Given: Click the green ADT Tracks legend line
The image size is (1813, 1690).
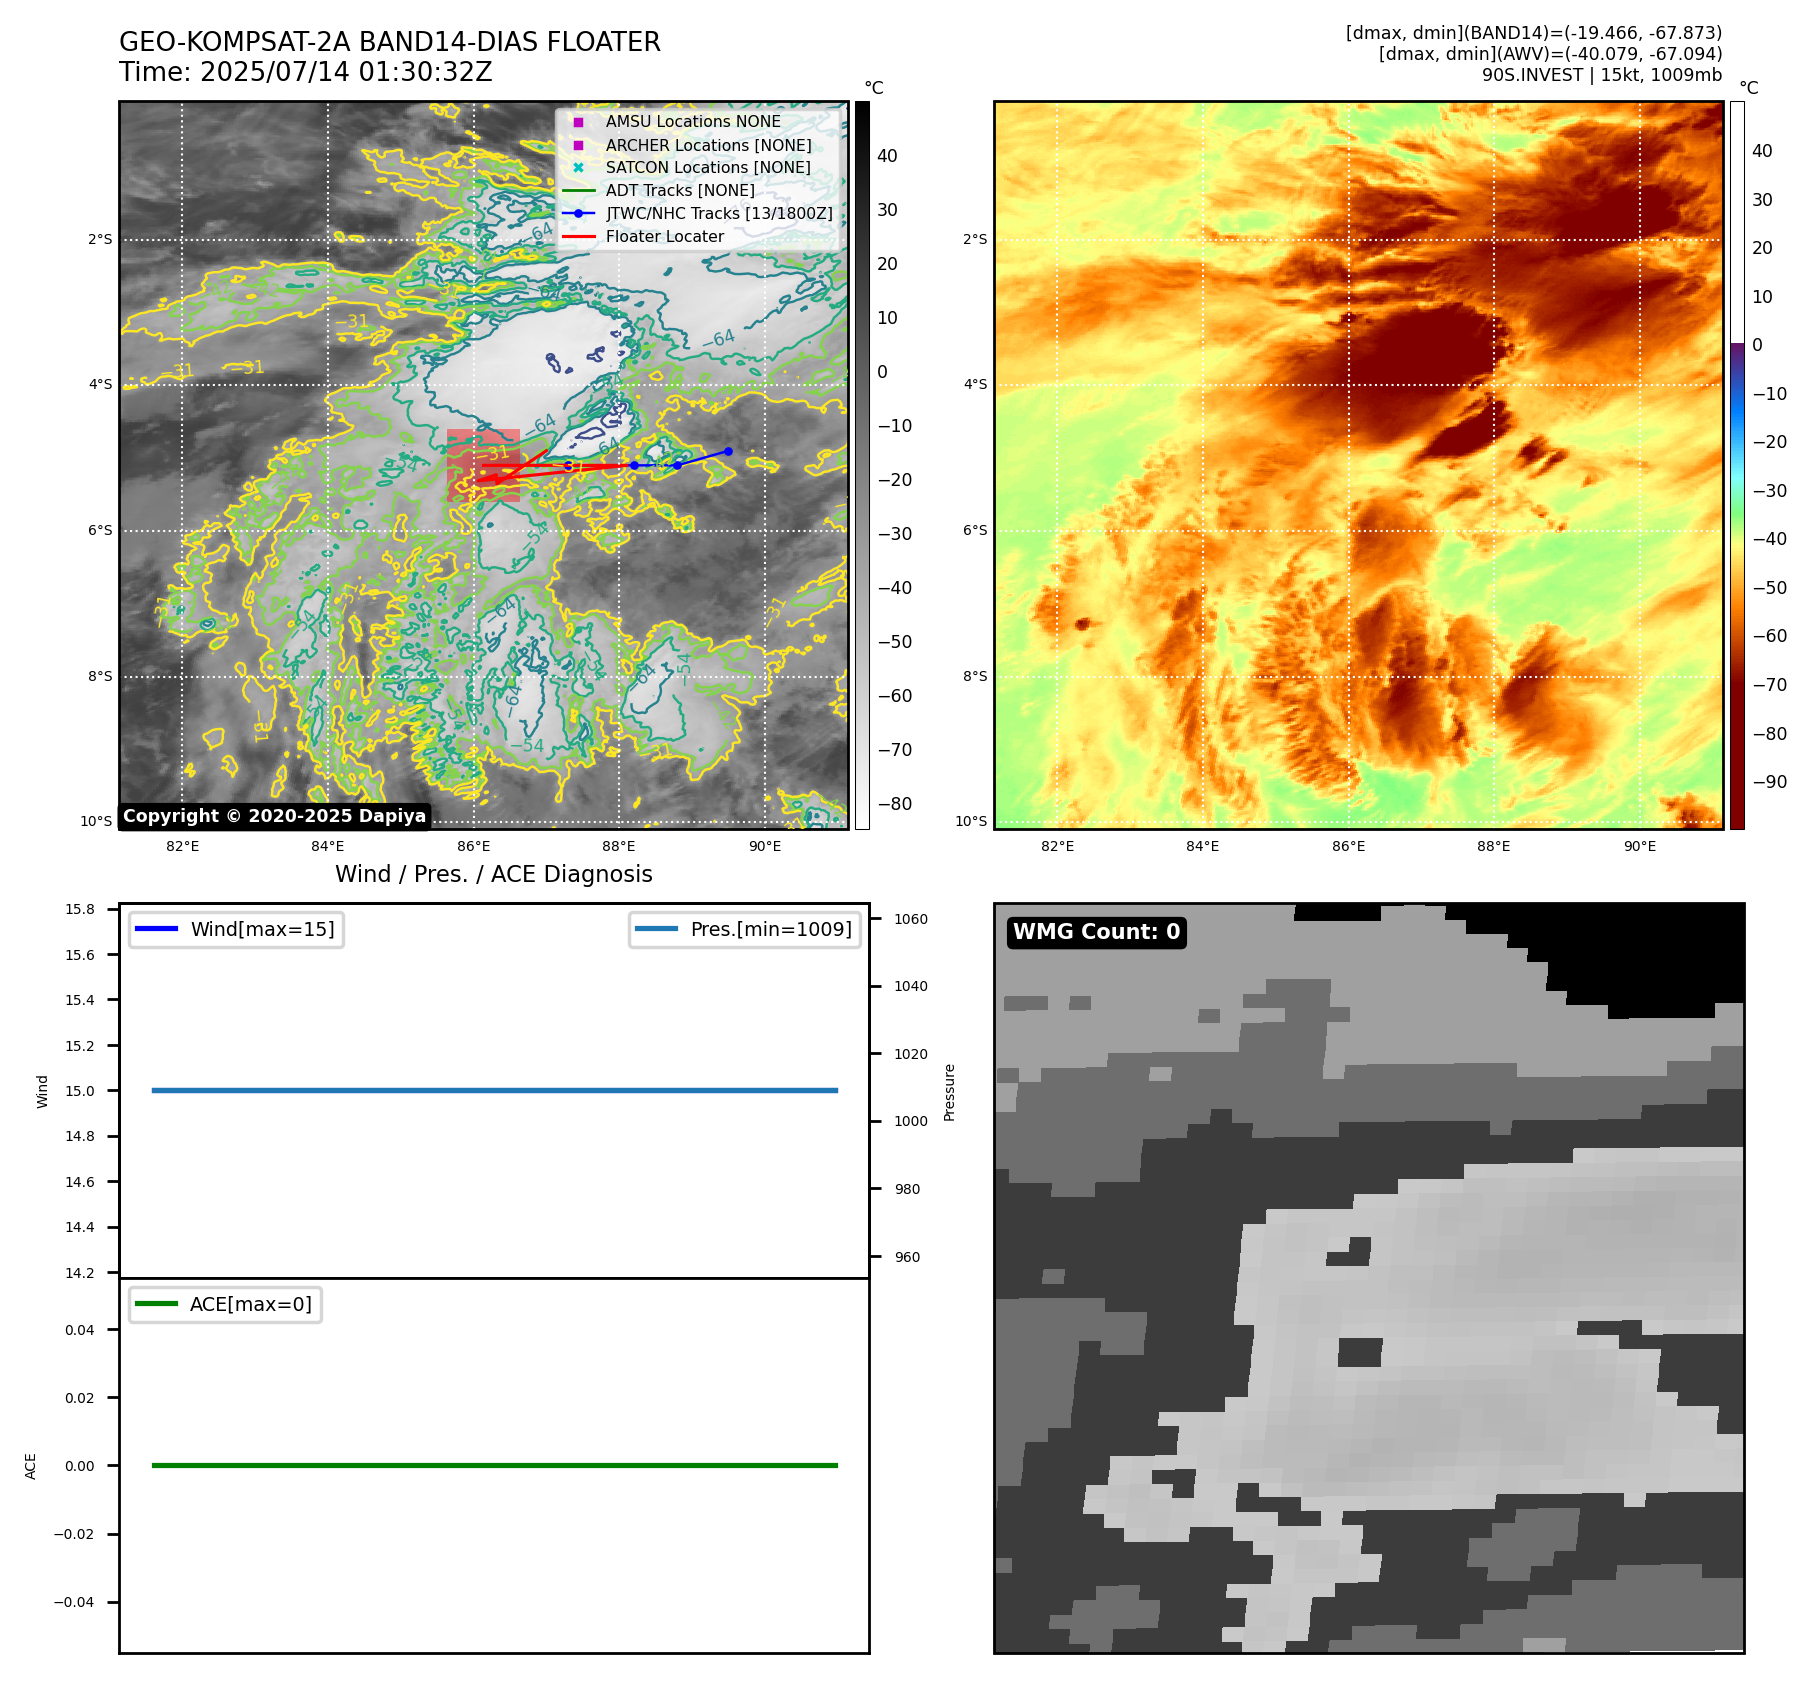Looking at the screenshot, I should pyautogui.click(x=578, y=190).
